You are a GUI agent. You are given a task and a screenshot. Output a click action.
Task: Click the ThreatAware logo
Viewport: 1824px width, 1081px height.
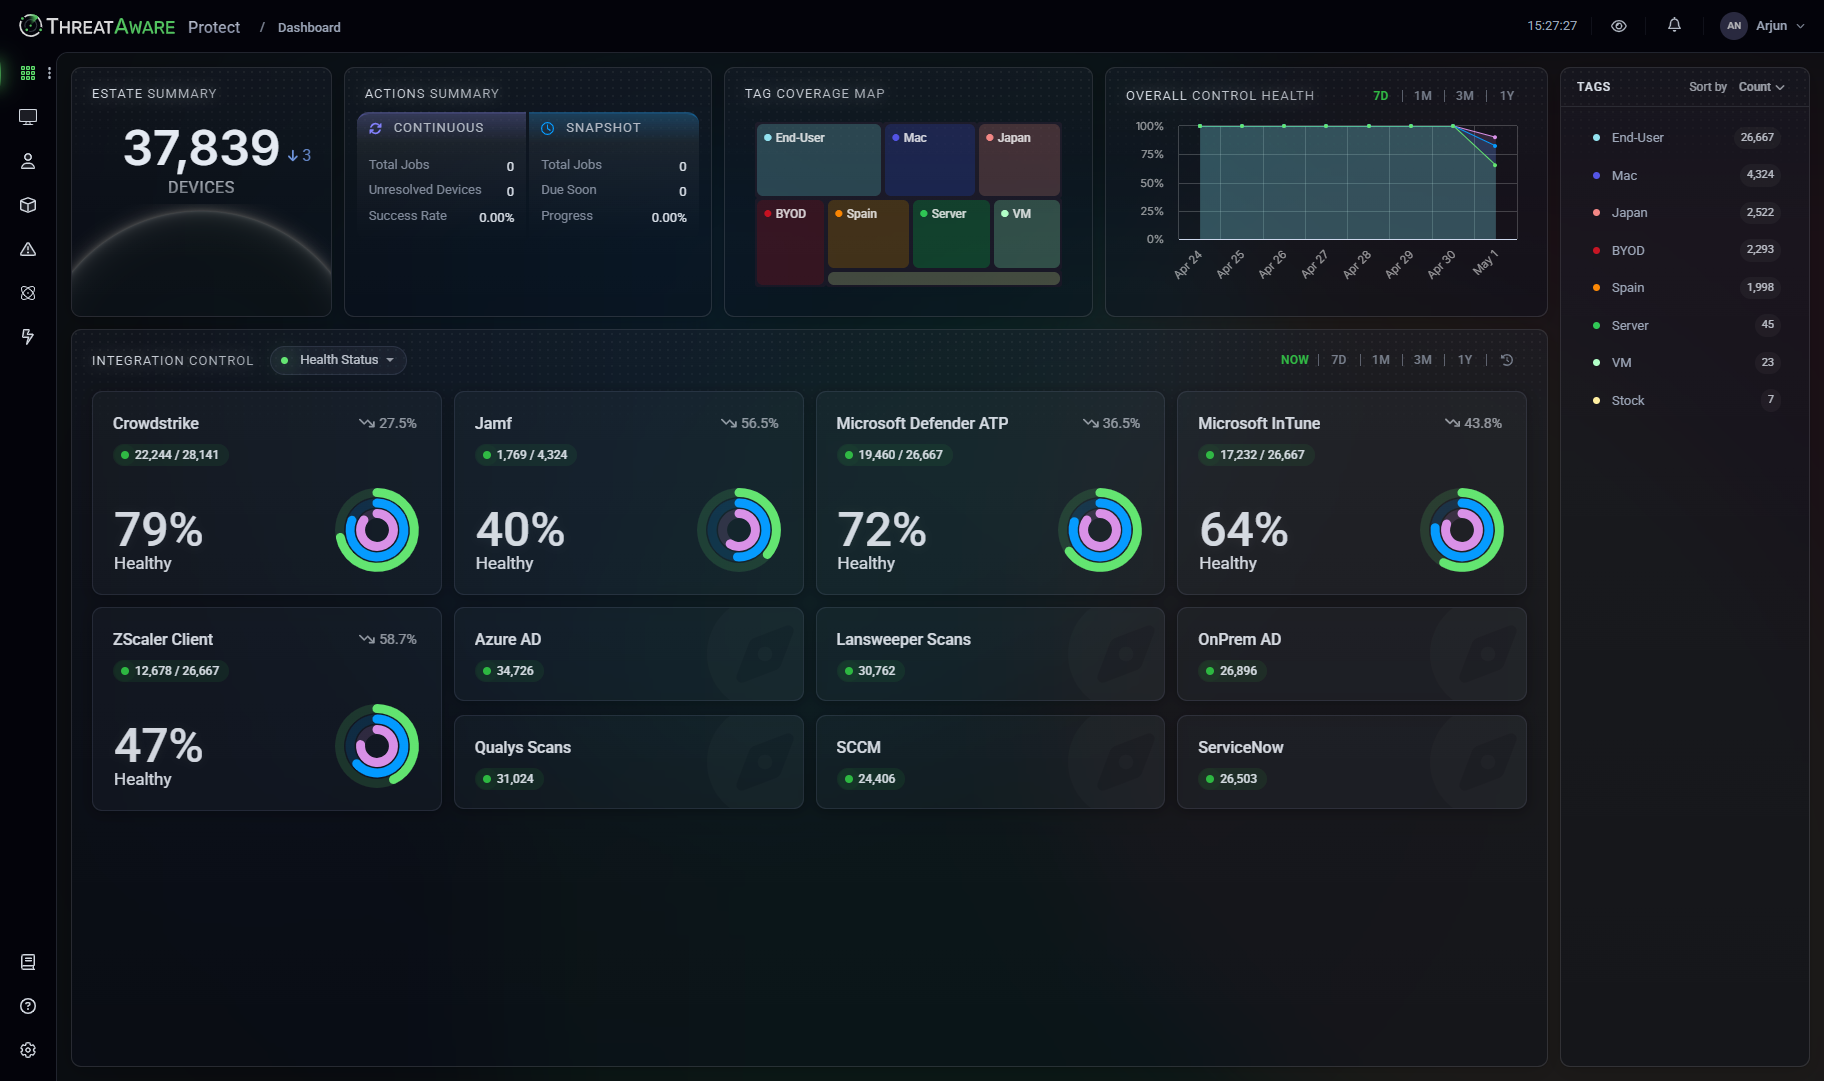(x=98, y=27)
